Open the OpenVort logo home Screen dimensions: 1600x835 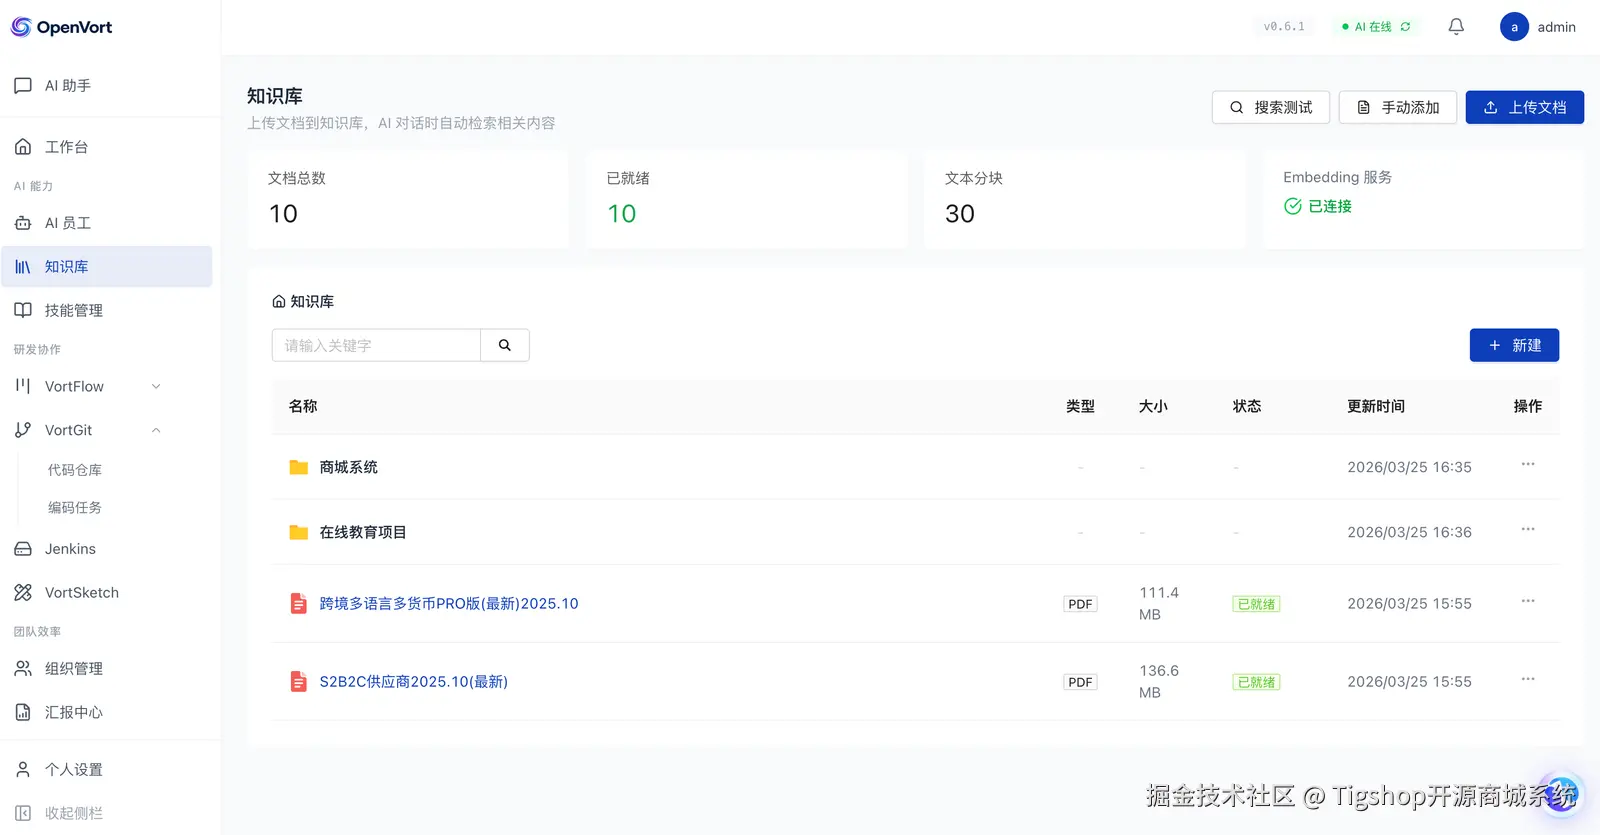pyautogui.click(x=61, y=27)
